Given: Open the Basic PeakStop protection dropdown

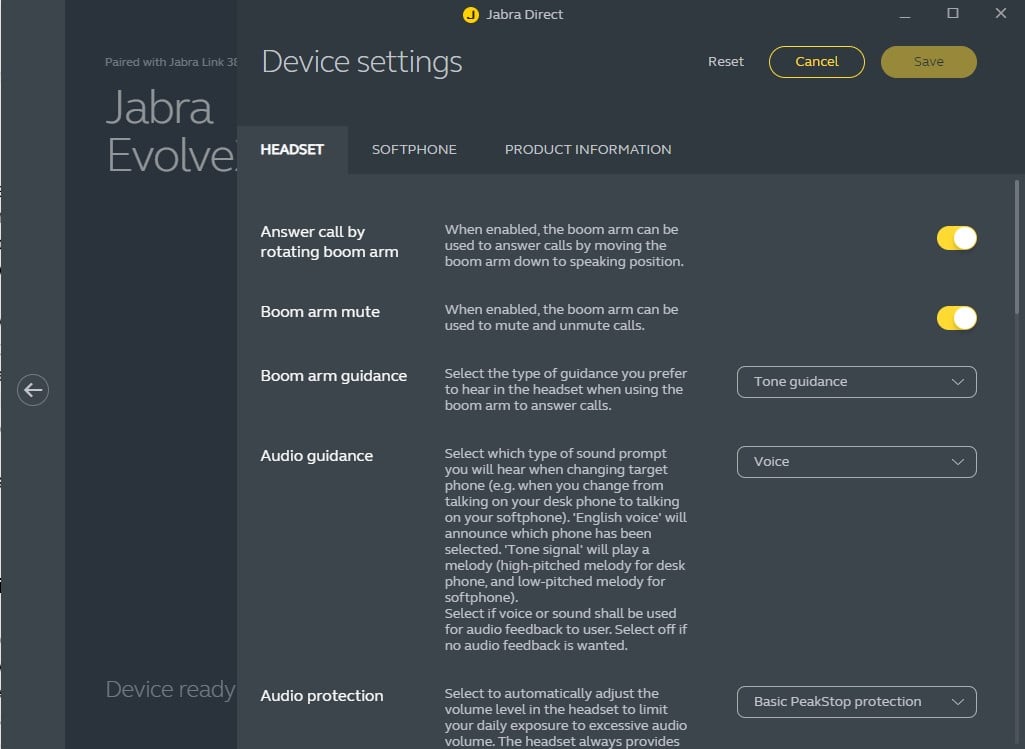Looking at the screenshot, I should (x=856, y=702).
